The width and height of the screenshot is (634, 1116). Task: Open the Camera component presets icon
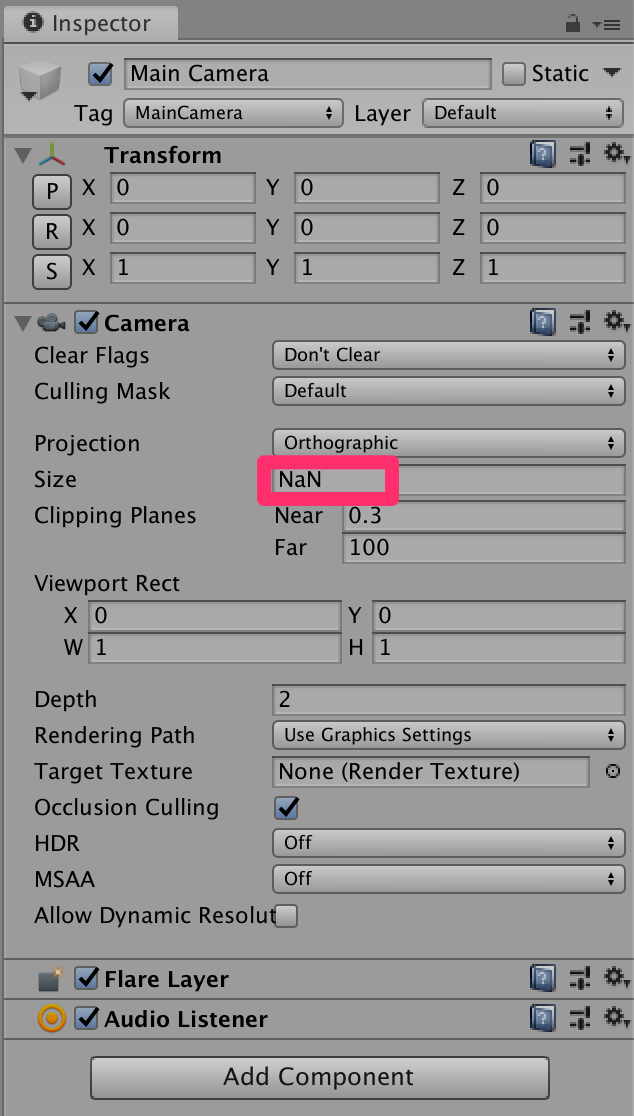coord(580,322)
